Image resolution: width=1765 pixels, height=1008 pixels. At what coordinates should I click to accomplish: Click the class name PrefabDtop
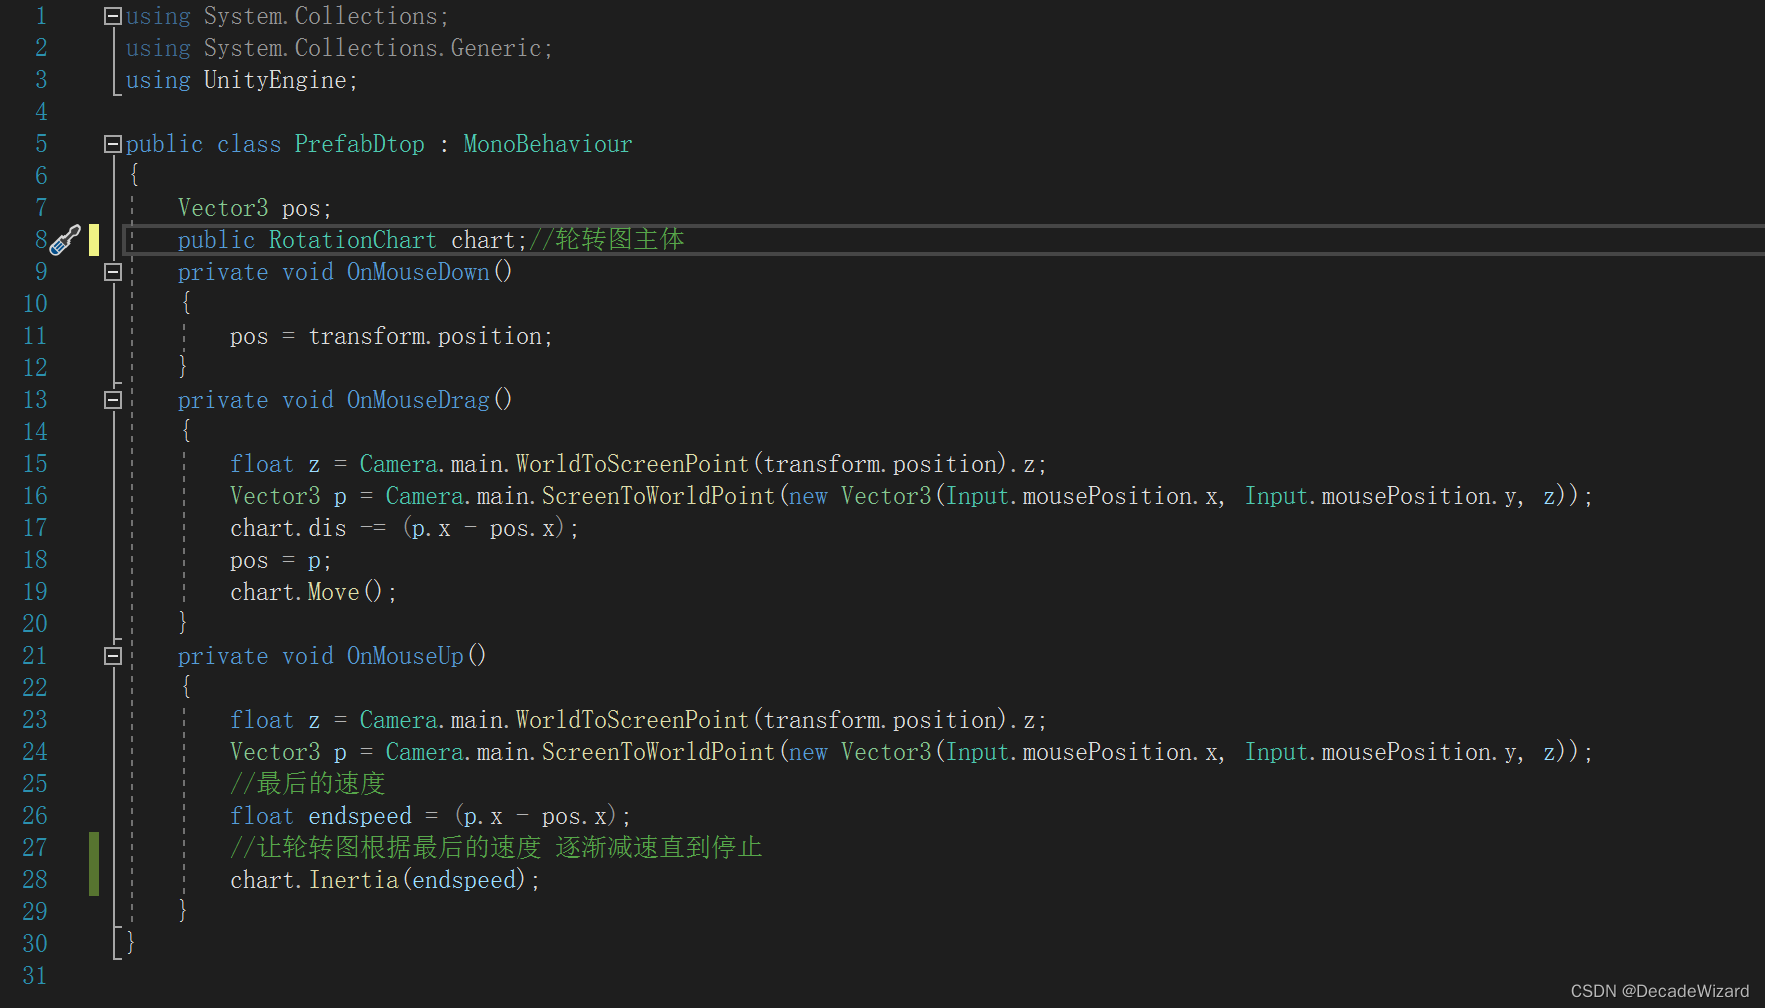(x=359, y=144)
